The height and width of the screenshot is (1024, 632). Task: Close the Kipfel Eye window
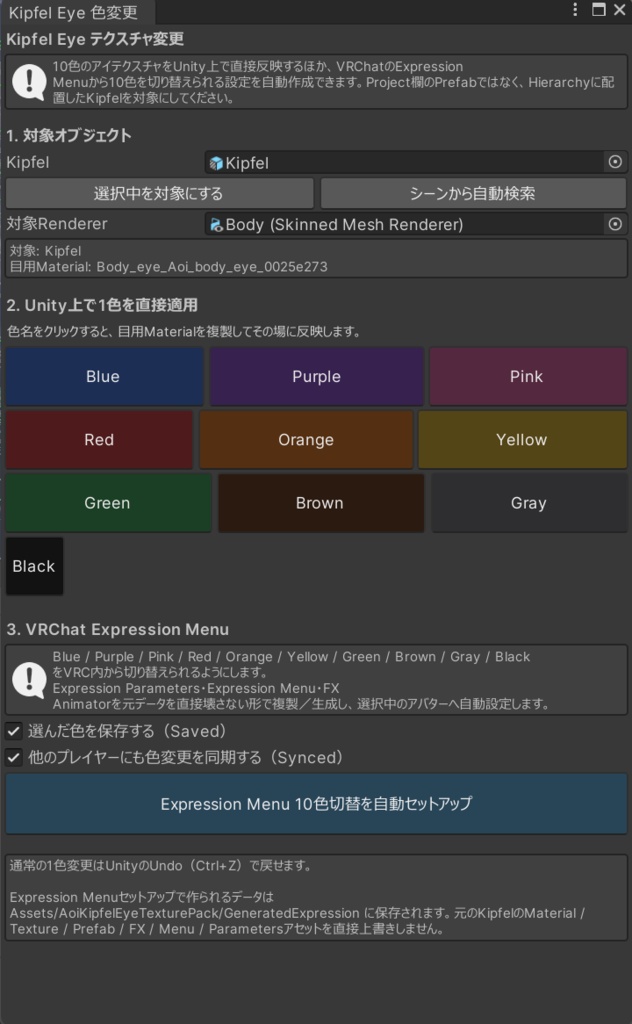click(x=620, y=10)
